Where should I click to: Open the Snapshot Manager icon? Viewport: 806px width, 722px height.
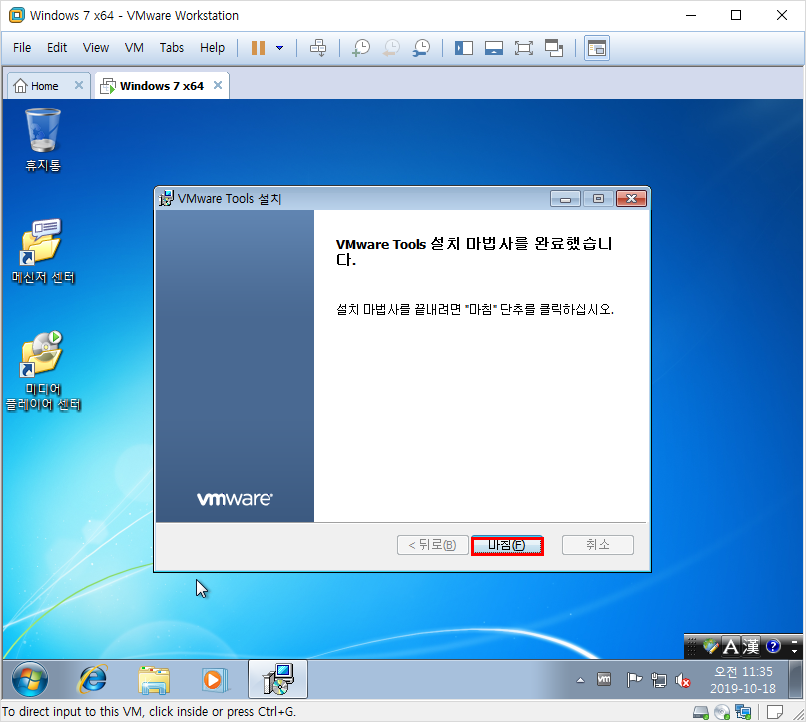422,48
